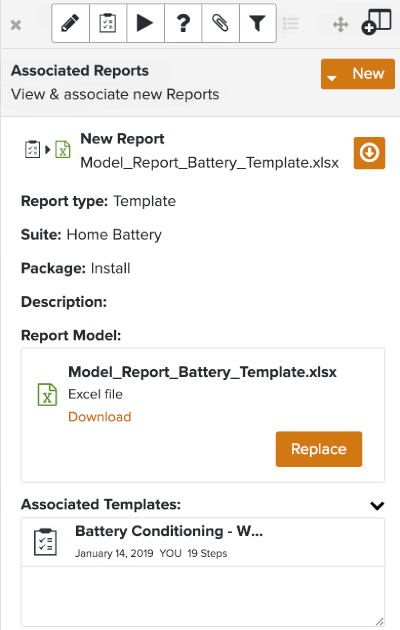Open the pencil edit tool
The width and height of the screenshot is (400, 630).
pyautogui.click(x=70, y=23)
